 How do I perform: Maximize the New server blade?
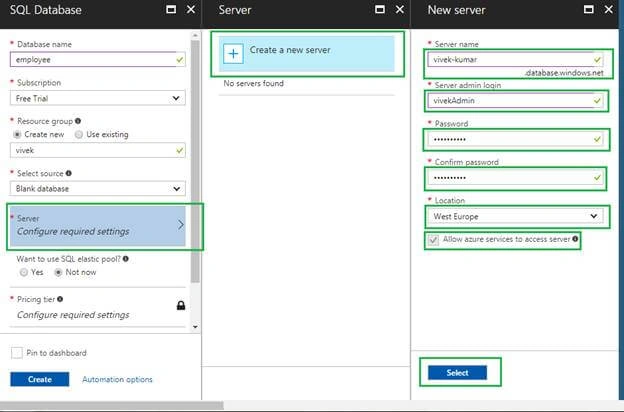click(589, 10)
